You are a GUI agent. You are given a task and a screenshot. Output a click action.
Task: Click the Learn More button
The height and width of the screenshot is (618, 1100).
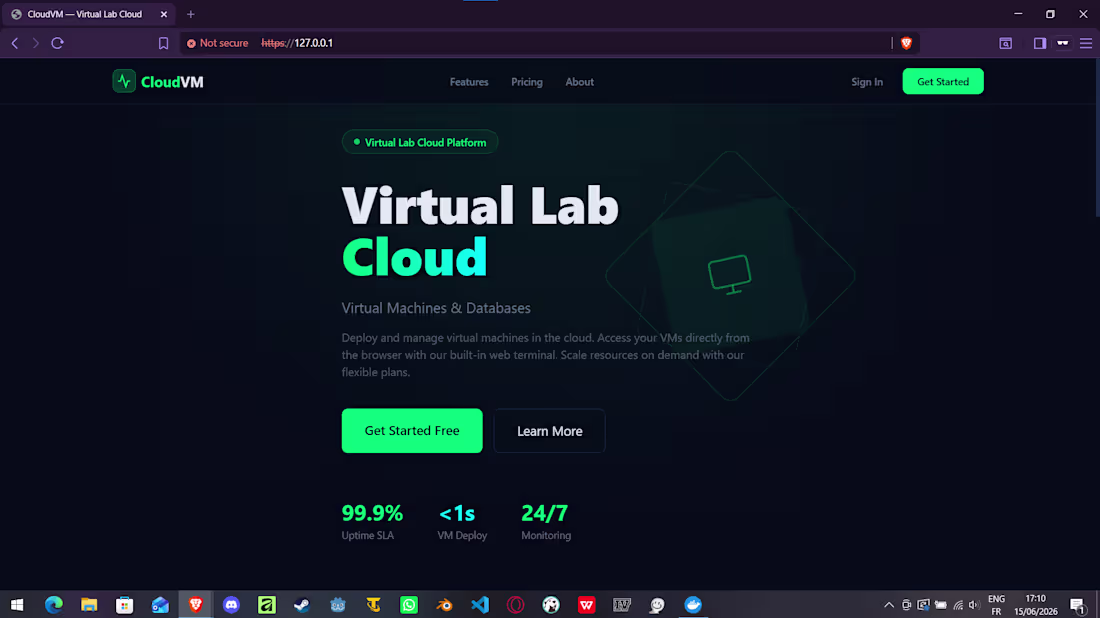pos(549,431)
